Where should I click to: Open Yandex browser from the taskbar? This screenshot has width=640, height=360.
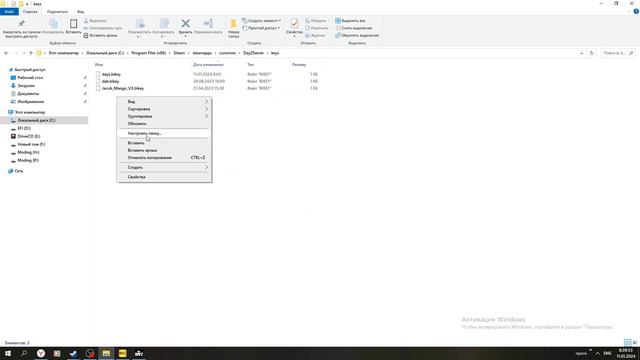pyautogui.click(x=41, y=353)
